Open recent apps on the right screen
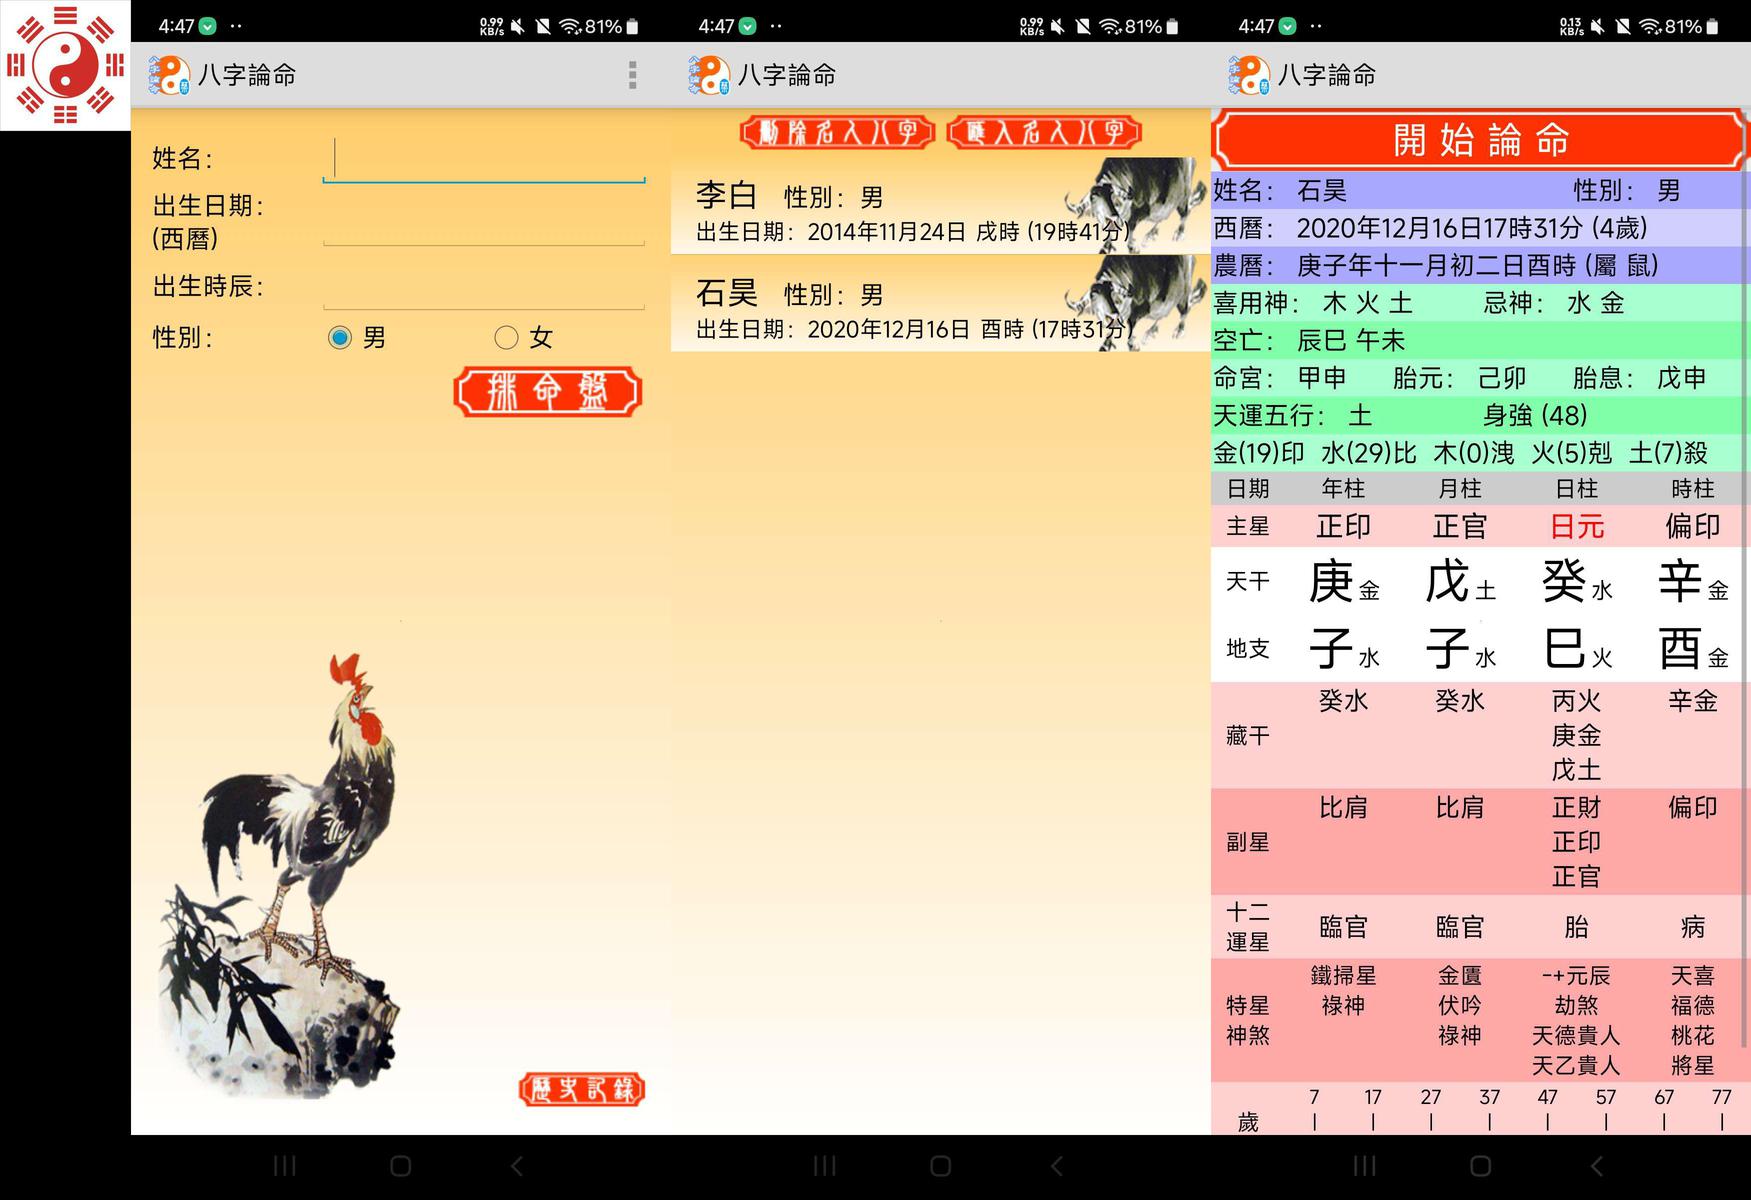 [1364, 1166]
